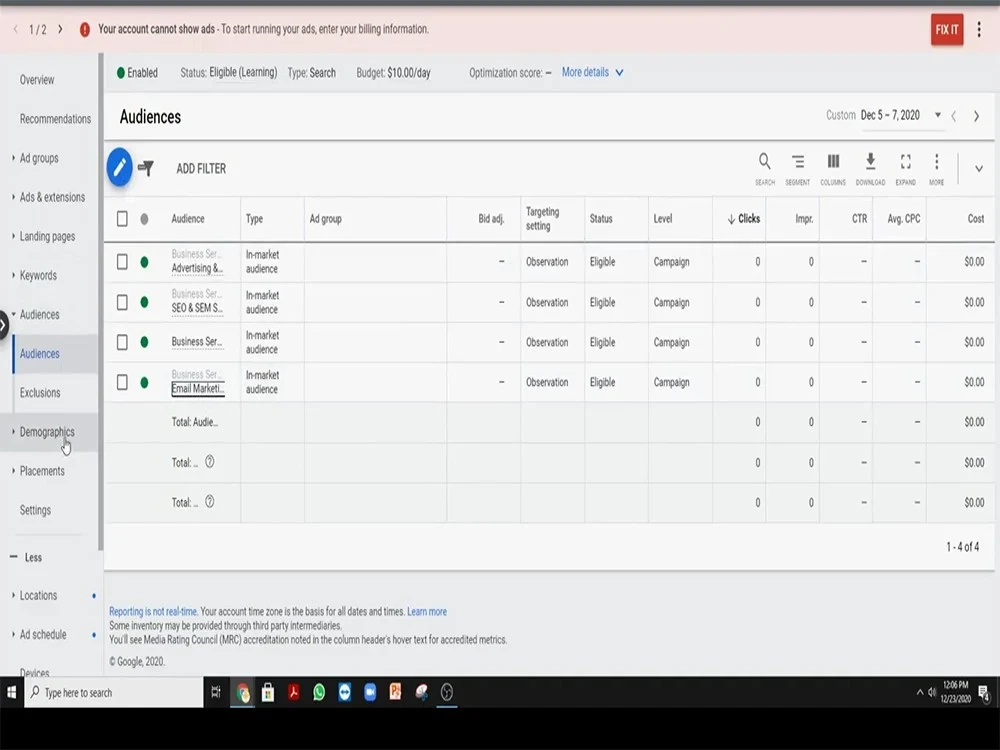1000x750 pixels.
Task: Click the FIX IT button
Action: [x=947, y=29]
